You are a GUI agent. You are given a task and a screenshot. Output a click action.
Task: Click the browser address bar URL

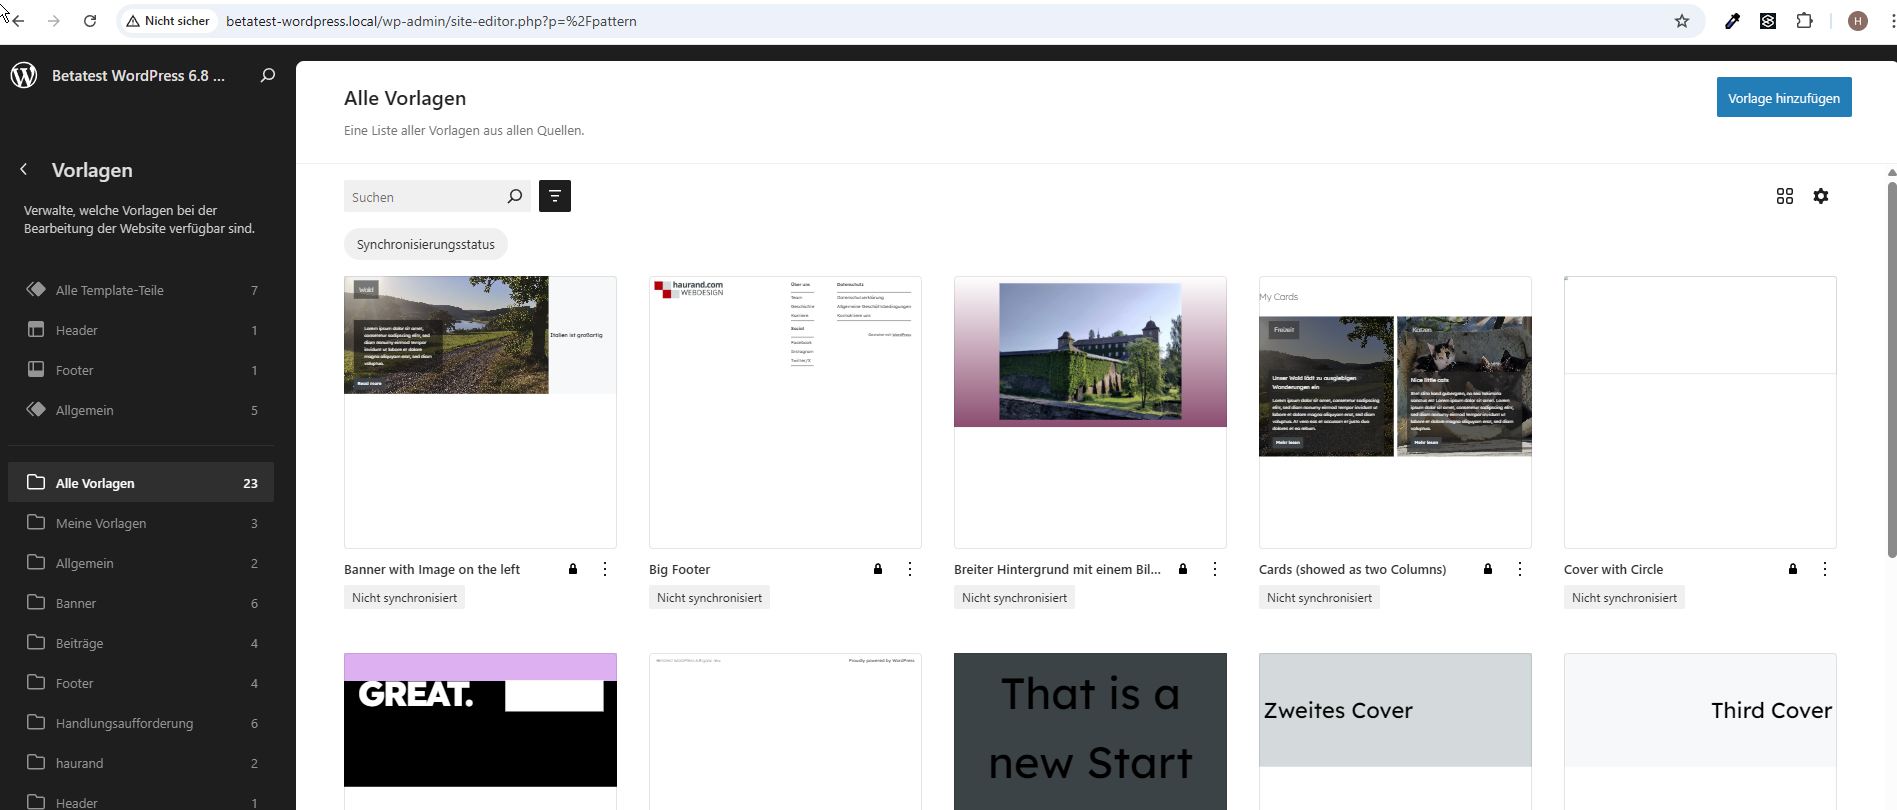[431, 21]
